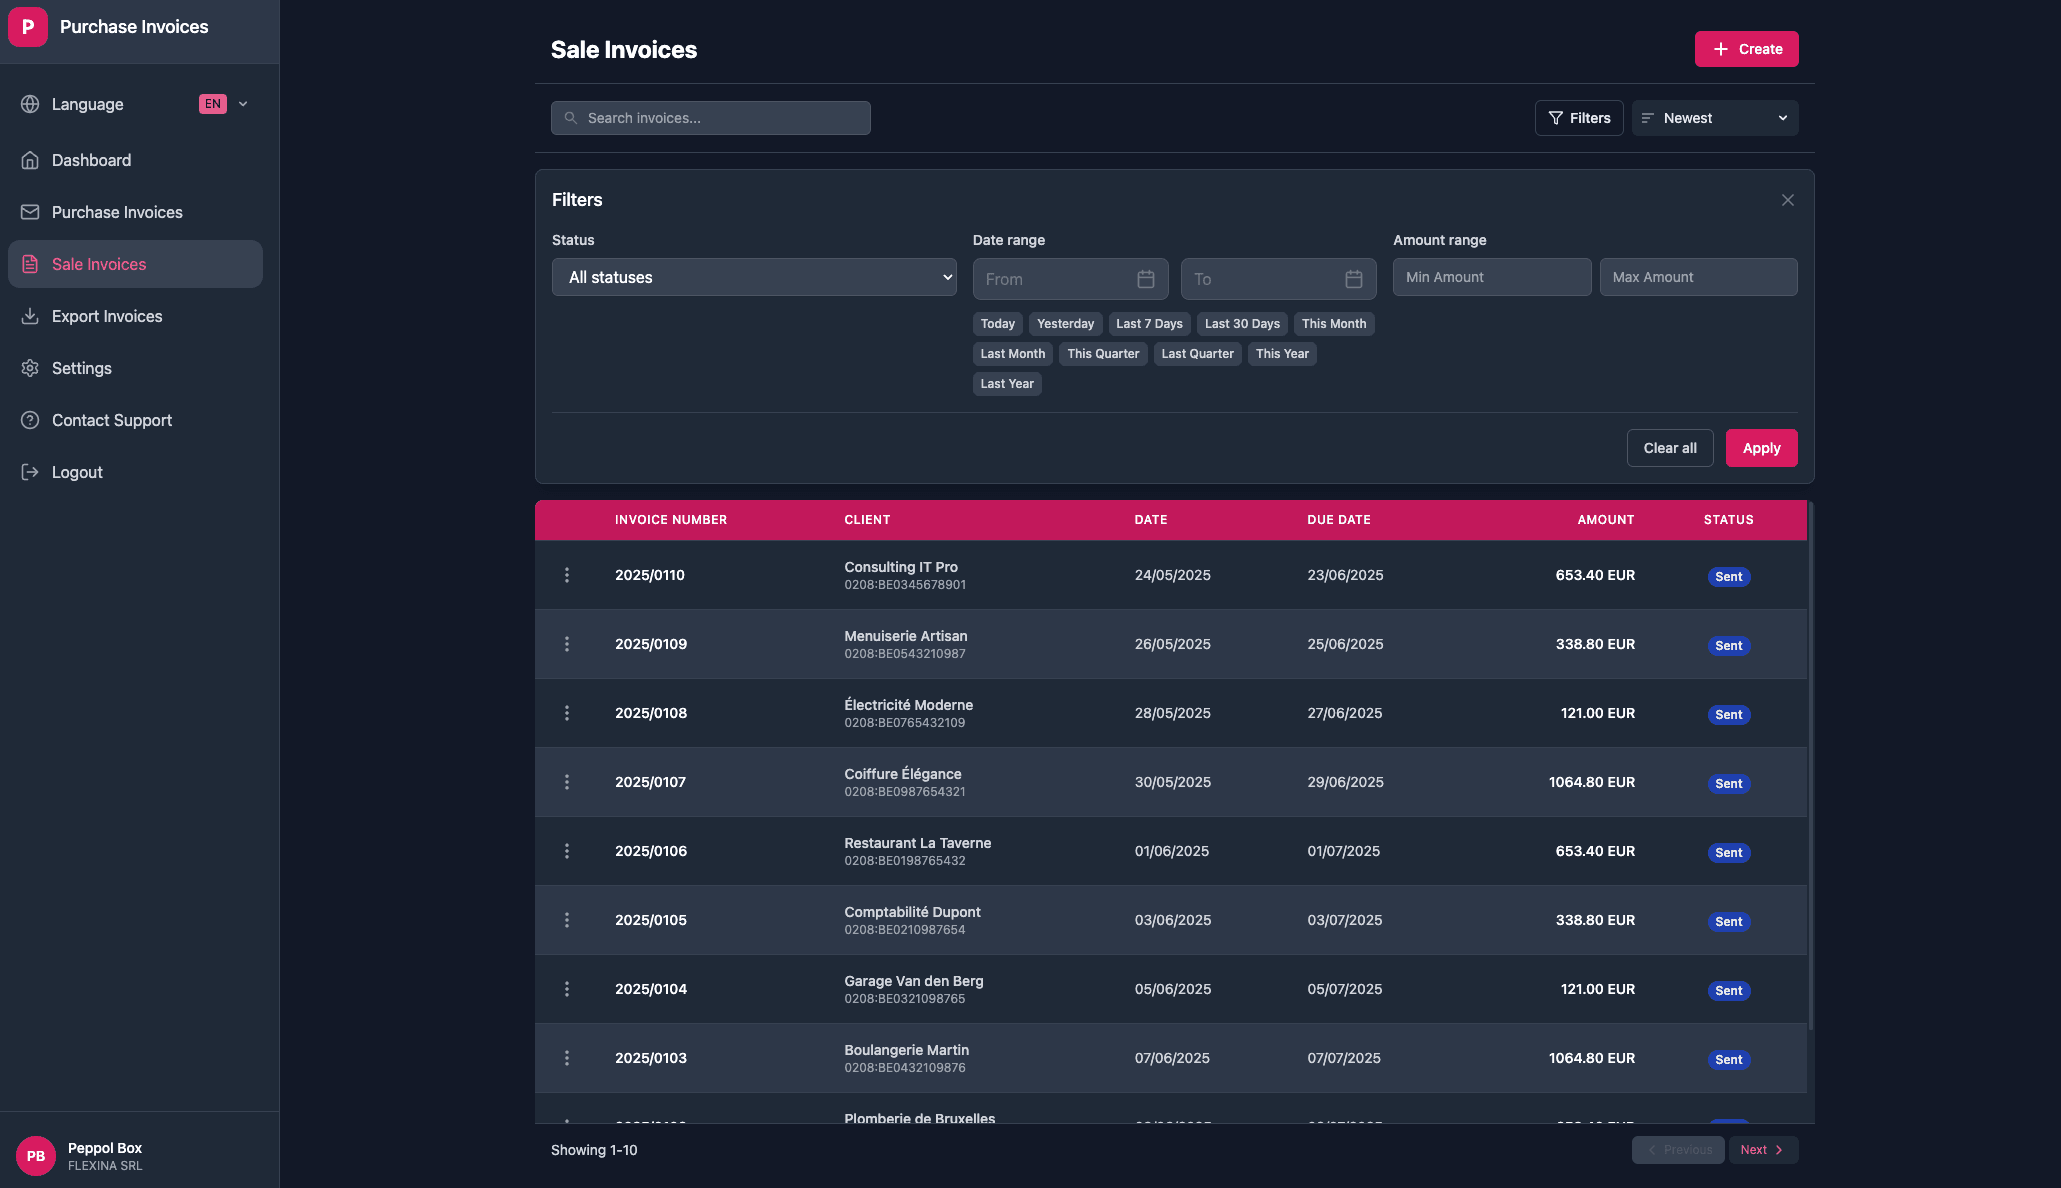This screenshot has height=1188, width=2061.
Task: Click the sort lines icon beside Newest
Action: click(x=1648, y=118)
